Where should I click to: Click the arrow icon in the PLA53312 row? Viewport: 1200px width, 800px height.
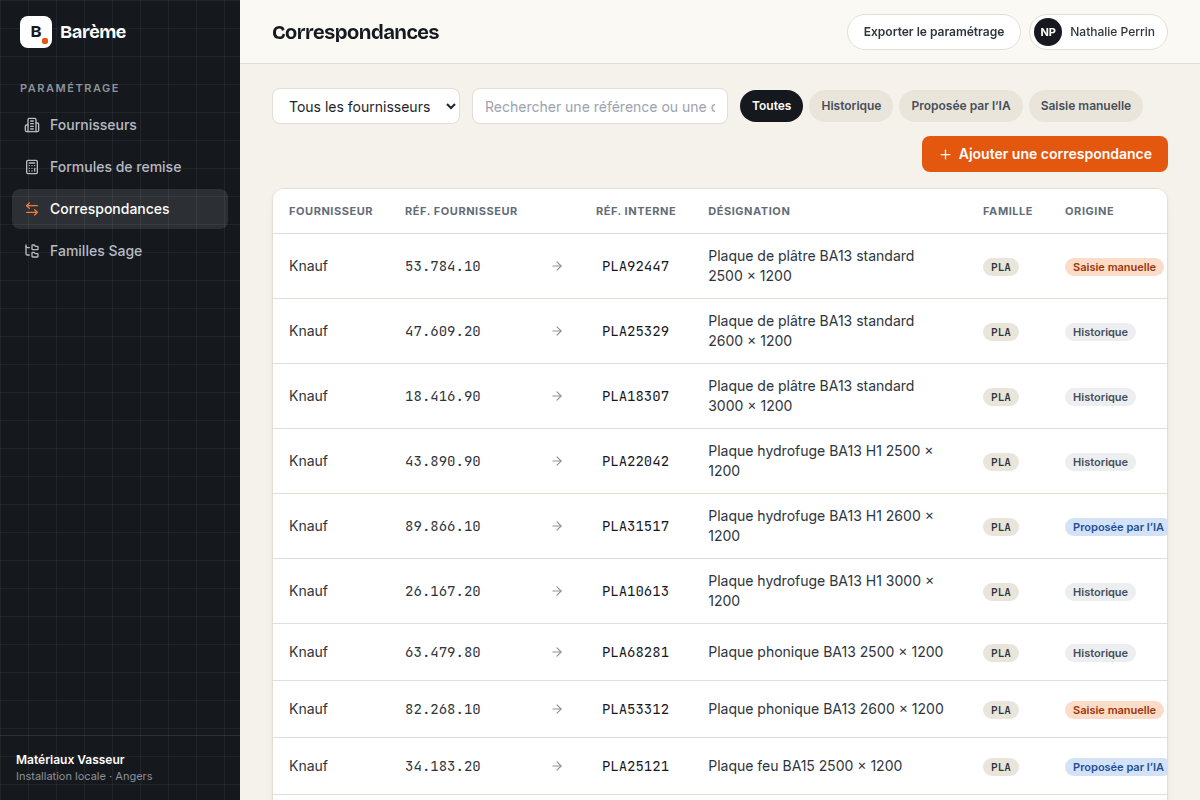click(557, 709)
